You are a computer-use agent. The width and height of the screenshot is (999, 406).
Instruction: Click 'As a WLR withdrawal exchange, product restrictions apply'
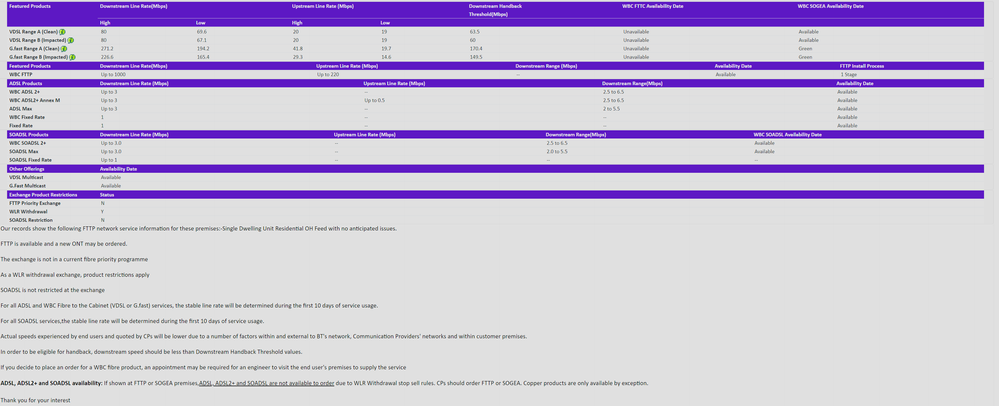[x=75, y=275]
